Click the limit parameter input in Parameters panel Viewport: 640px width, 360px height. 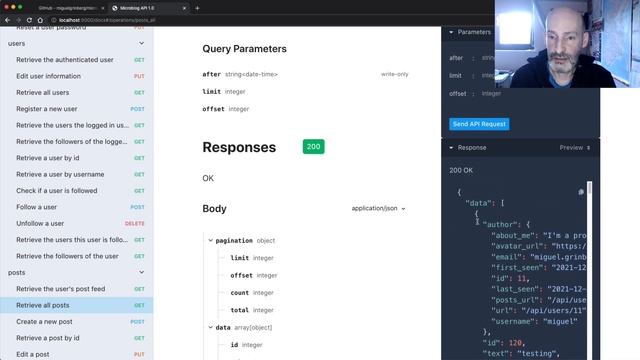click(x=488, y=76)
